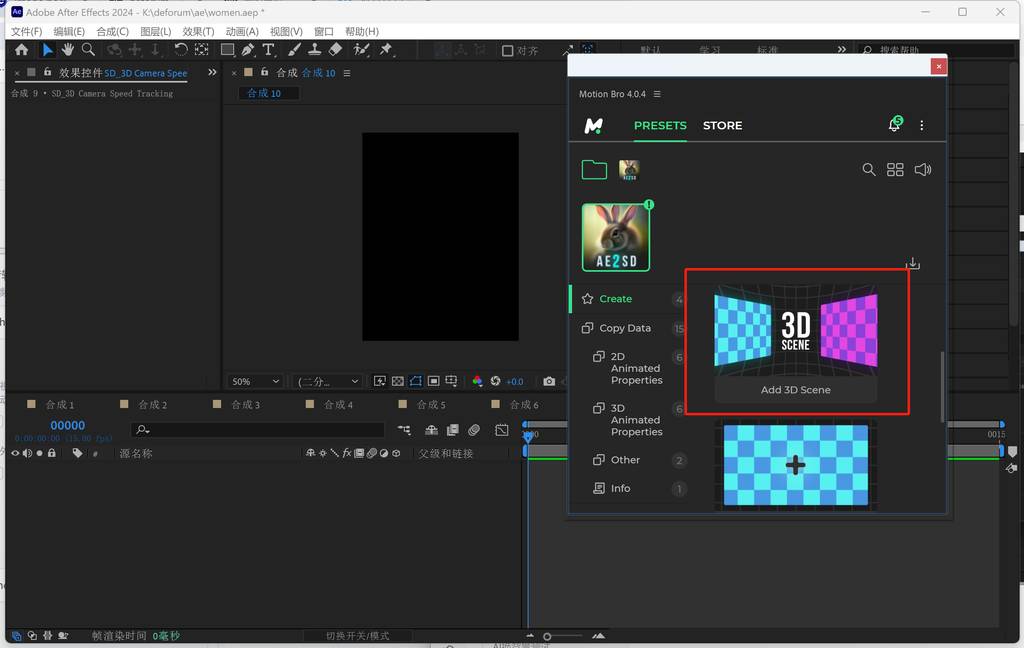Viewport: 1024px width, 648px height.
Task: Expand the 3D Animated Properties category
Action: point(636,420)
